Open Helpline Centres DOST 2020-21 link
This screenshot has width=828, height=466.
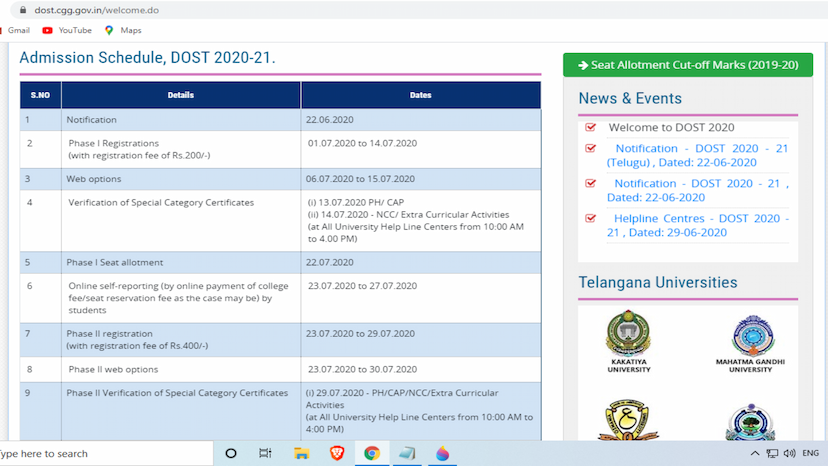[x=697, y=225]
